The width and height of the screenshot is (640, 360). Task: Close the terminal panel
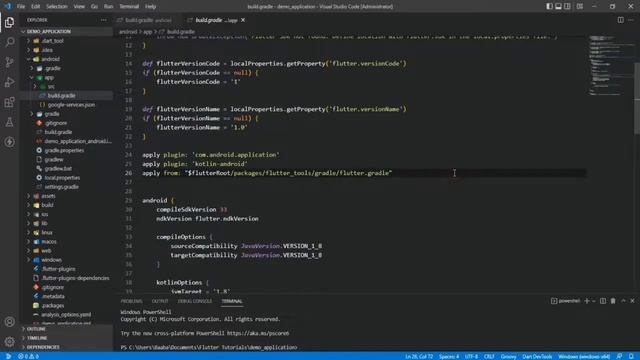(632, 301)
